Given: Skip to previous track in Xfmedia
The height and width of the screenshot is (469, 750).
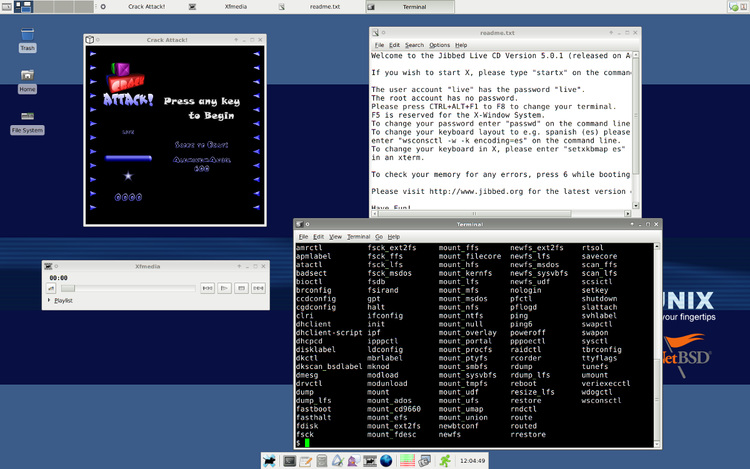Looking at the screenshot, I should (x=208, y=288).
